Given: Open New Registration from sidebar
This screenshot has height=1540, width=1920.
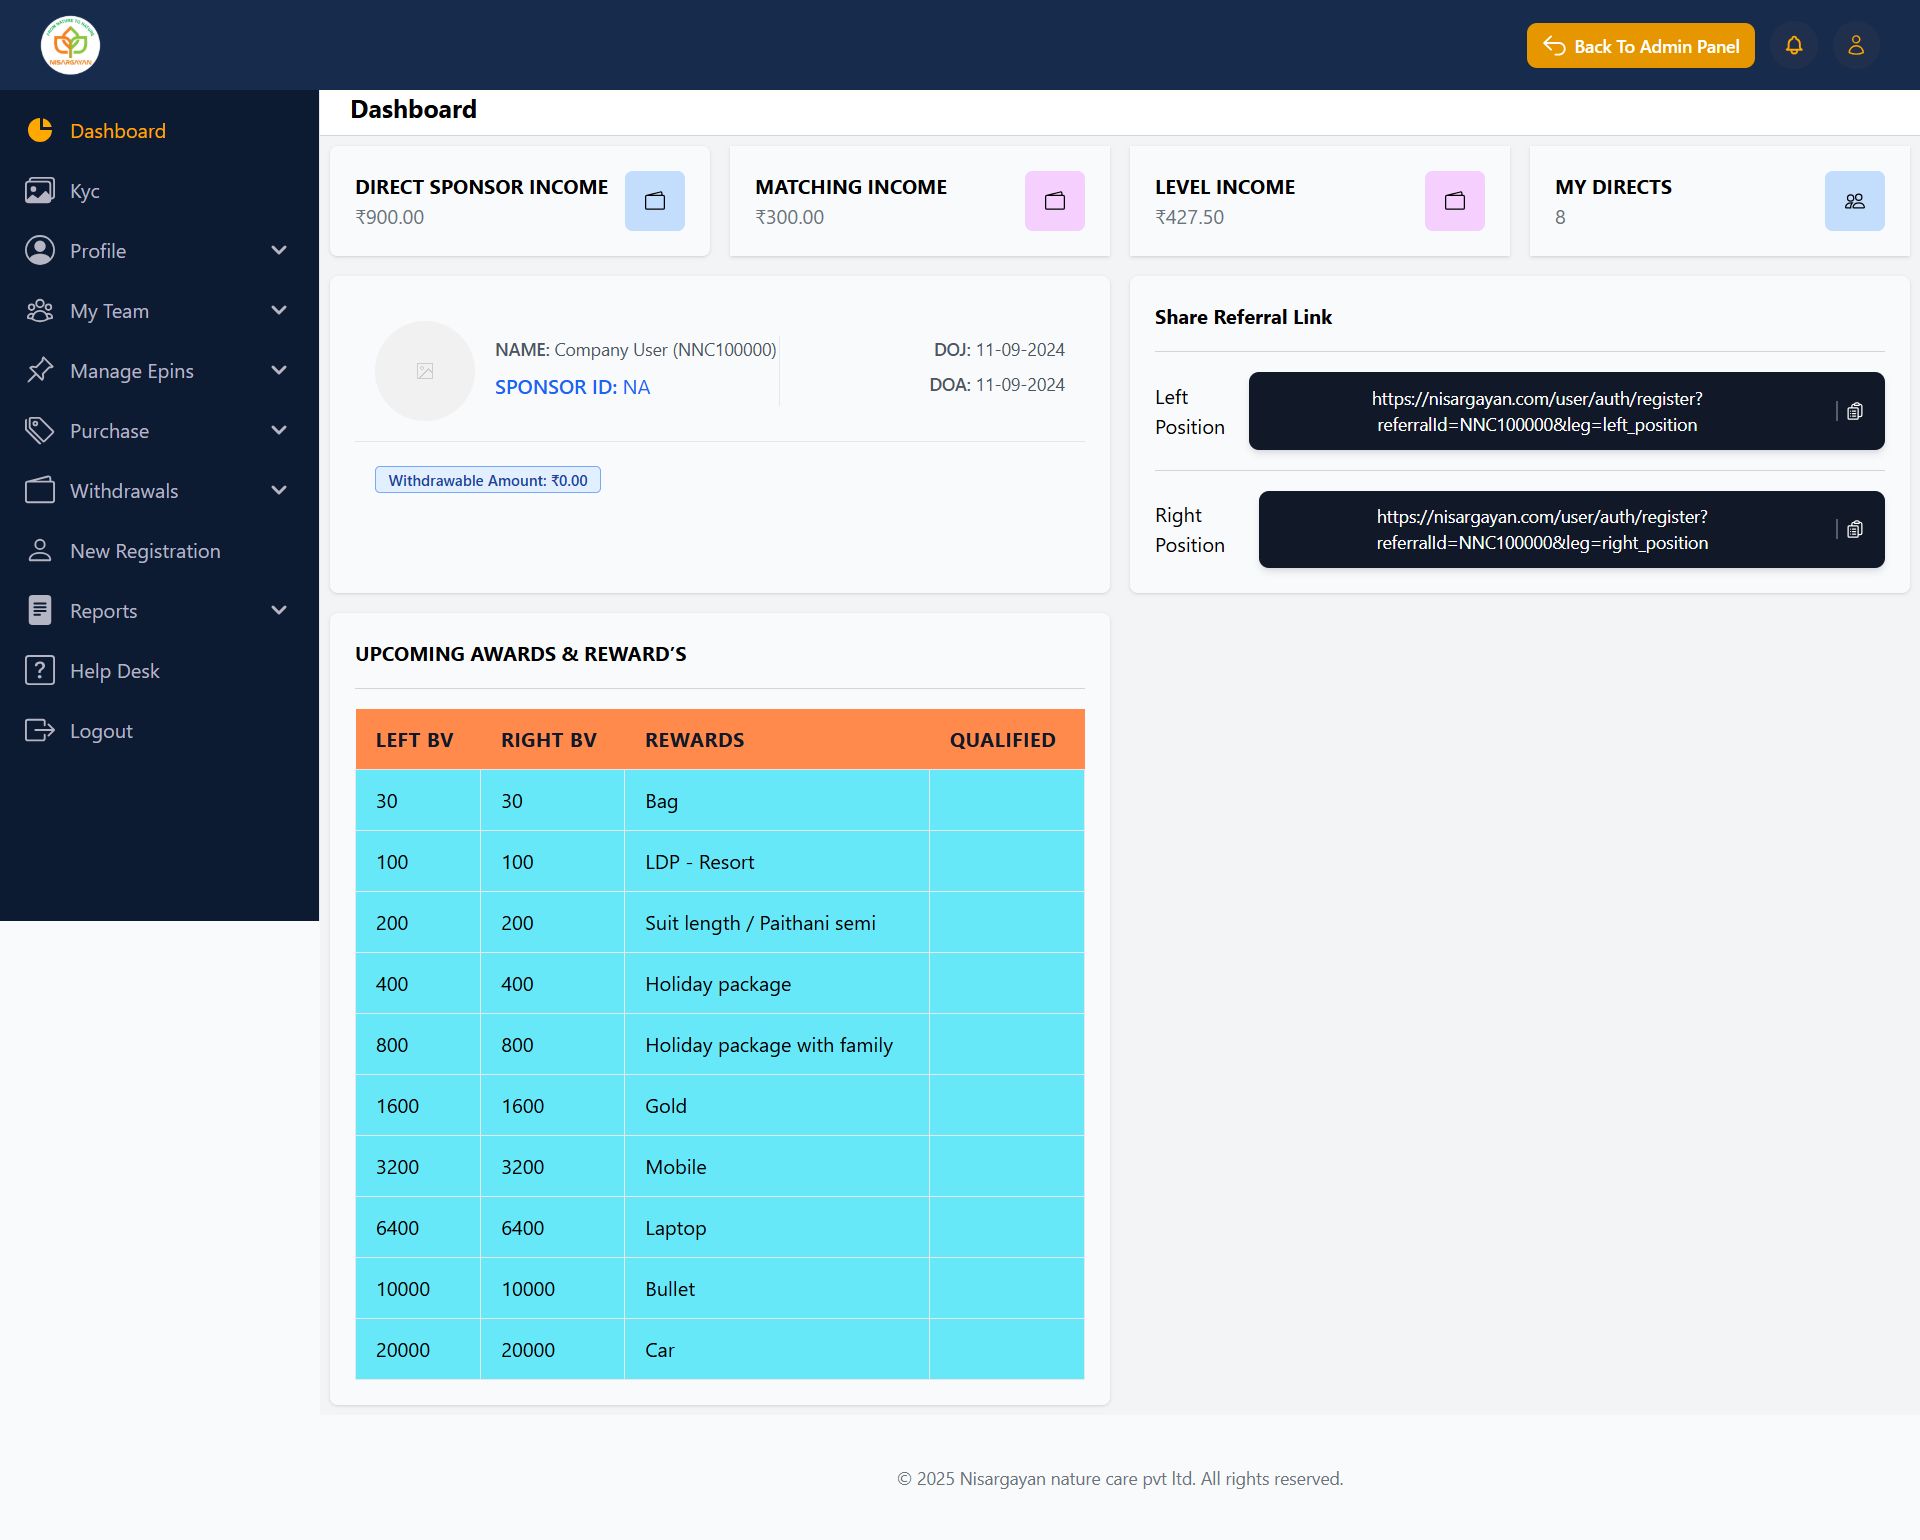Looking at the screenshot, I should click(x=145, y=551).
